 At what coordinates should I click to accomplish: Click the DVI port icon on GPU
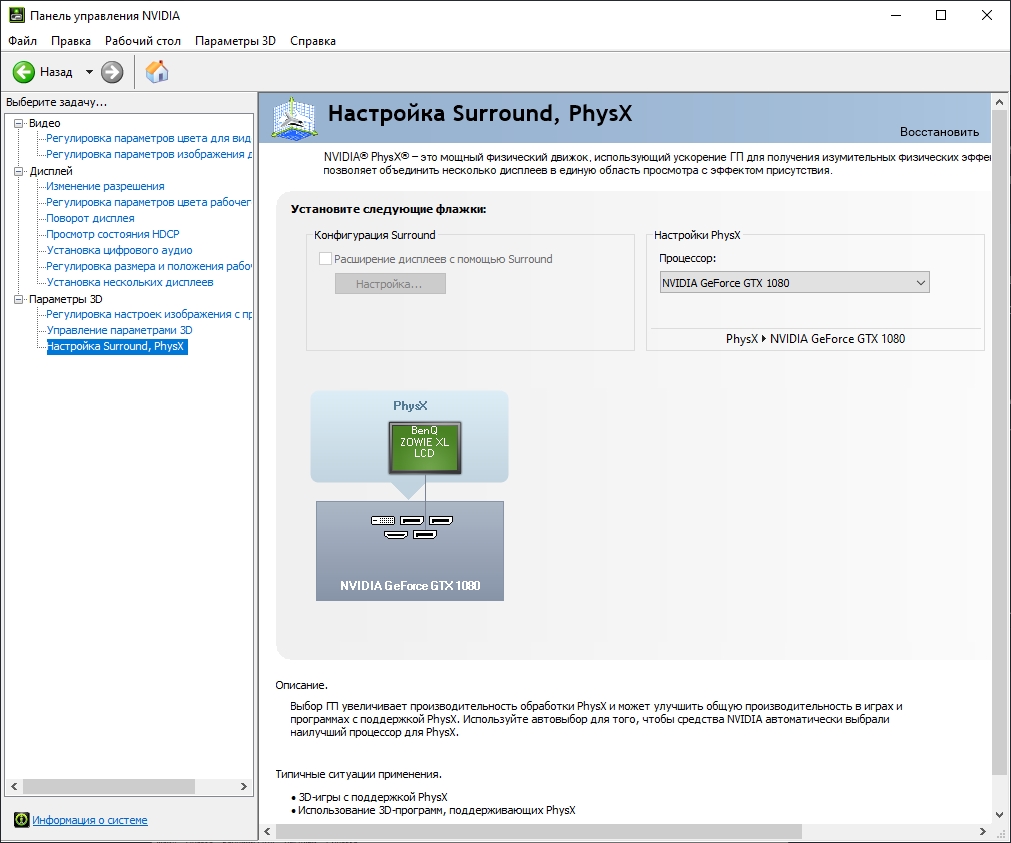point(383,521)
